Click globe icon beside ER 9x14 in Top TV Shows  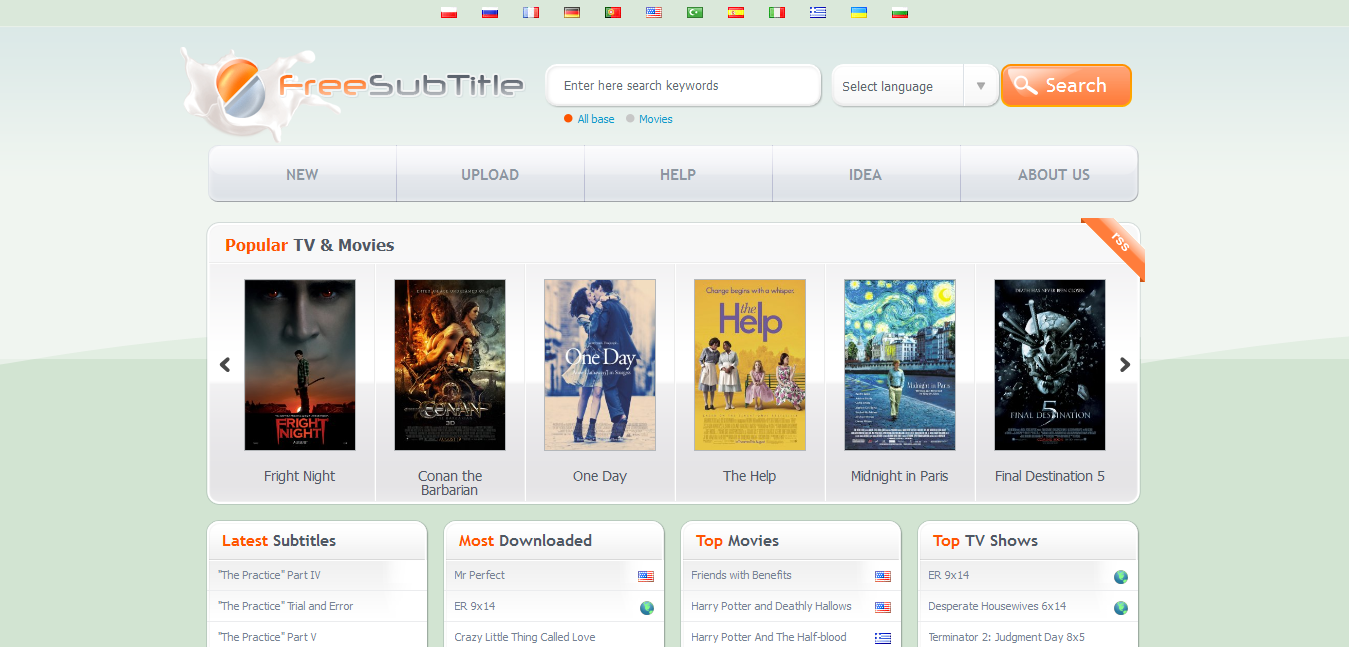click(x=1121, y=576)
